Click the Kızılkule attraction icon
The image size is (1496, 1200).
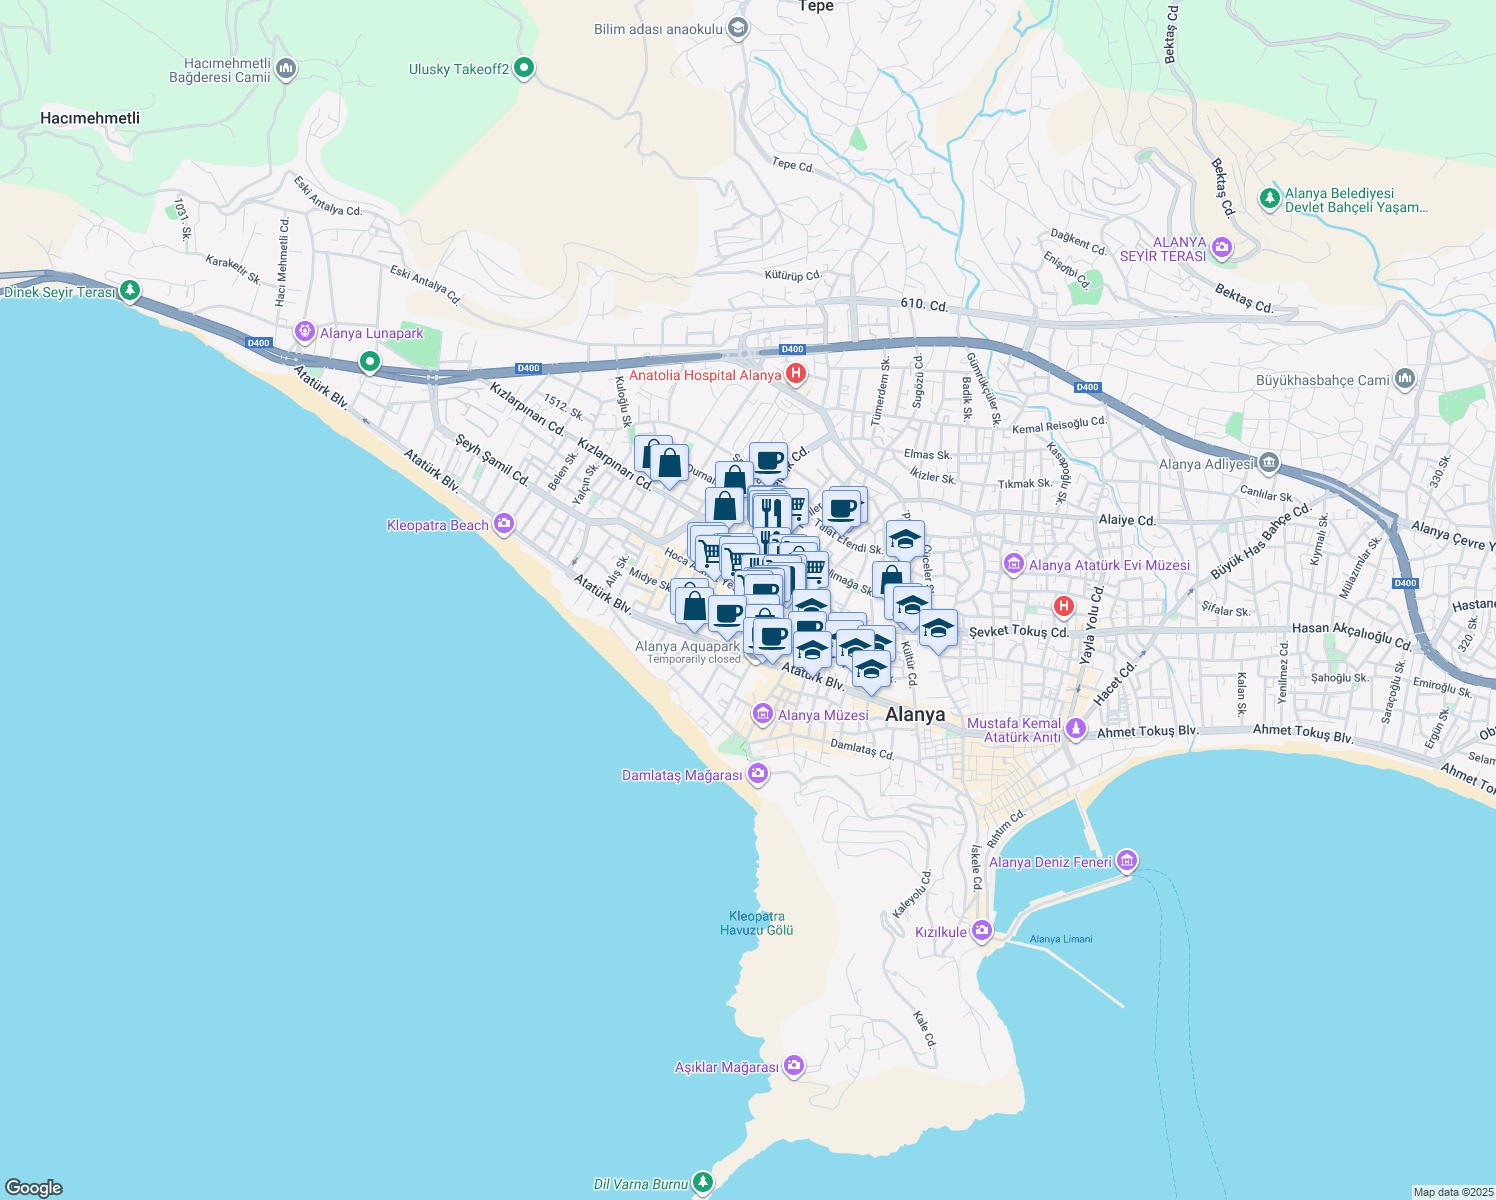coord(981,930)
